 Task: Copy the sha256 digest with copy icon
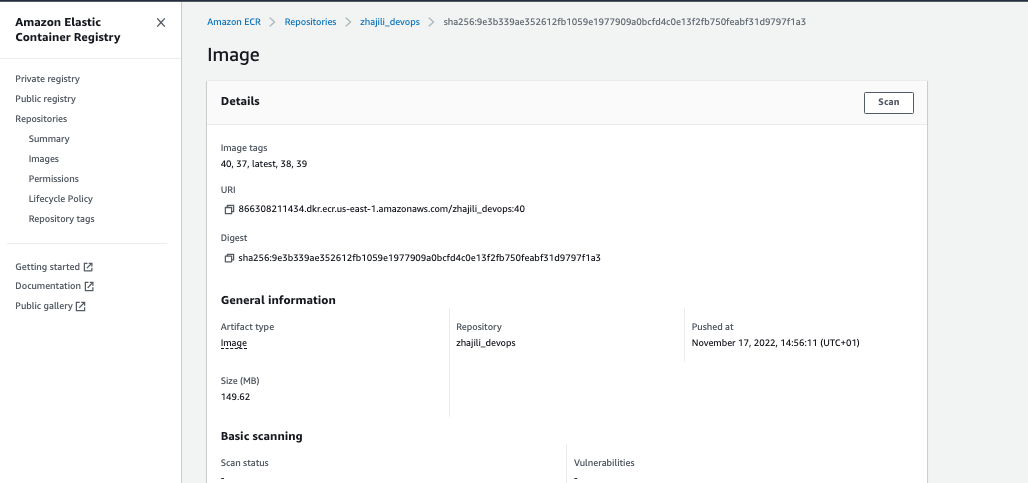[x=229, y=258]
